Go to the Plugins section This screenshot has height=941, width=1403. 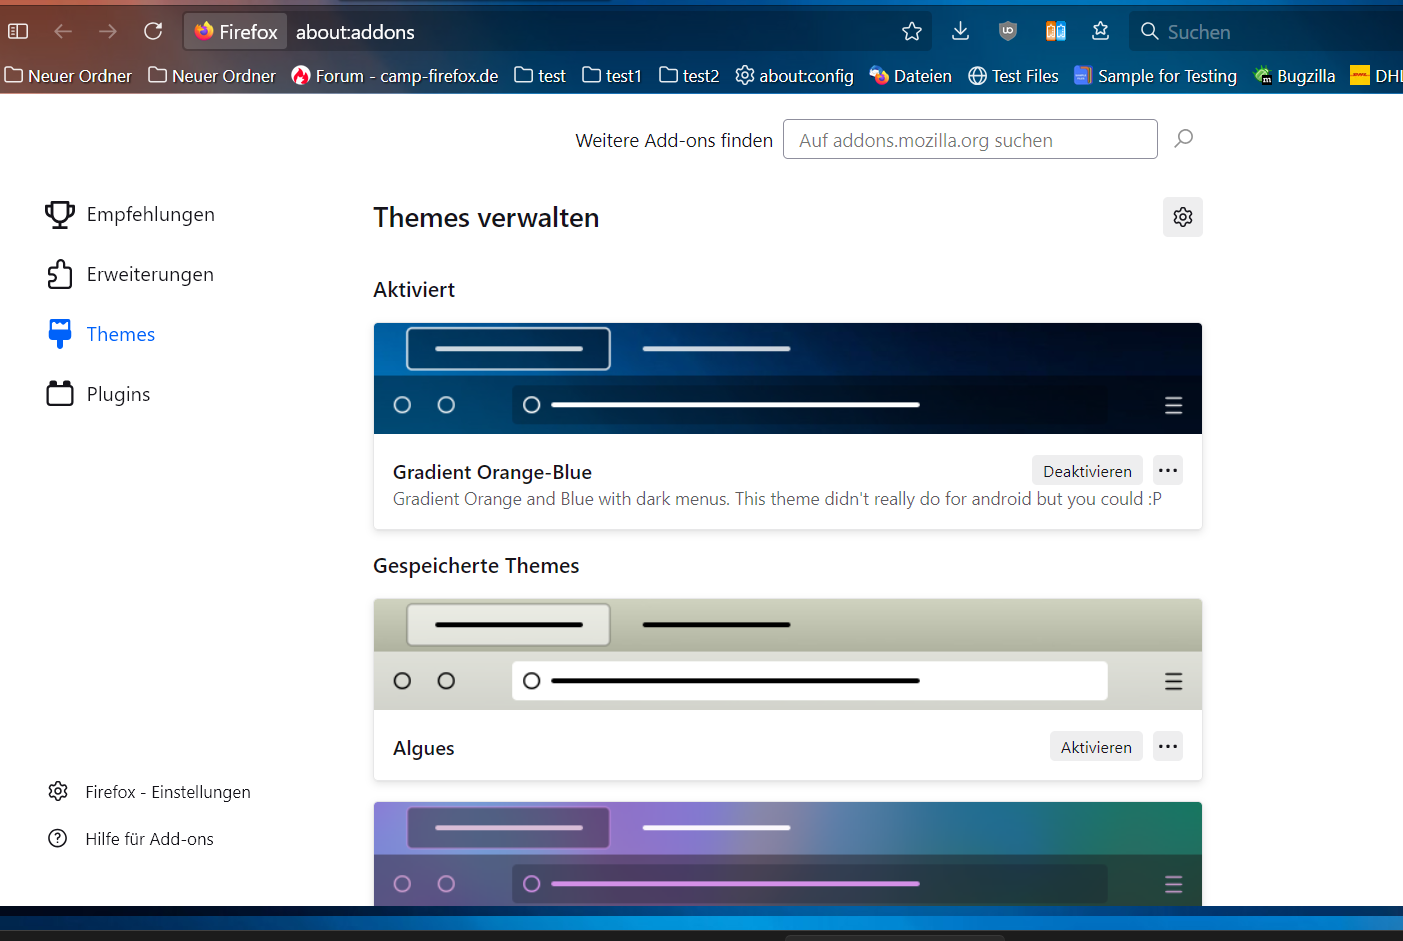coord(118,395)
